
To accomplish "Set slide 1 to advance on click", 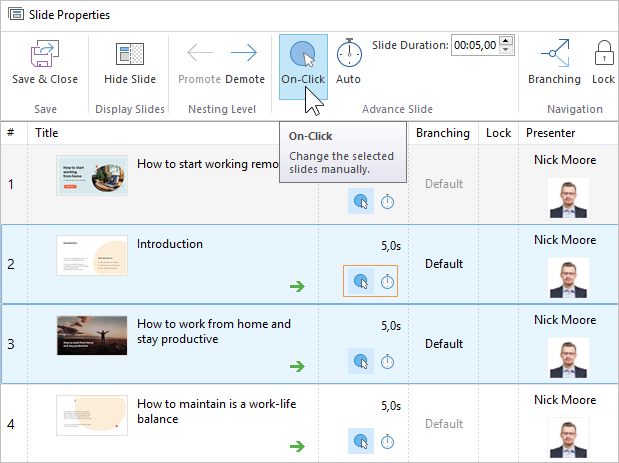I will (x=361, y=201).
